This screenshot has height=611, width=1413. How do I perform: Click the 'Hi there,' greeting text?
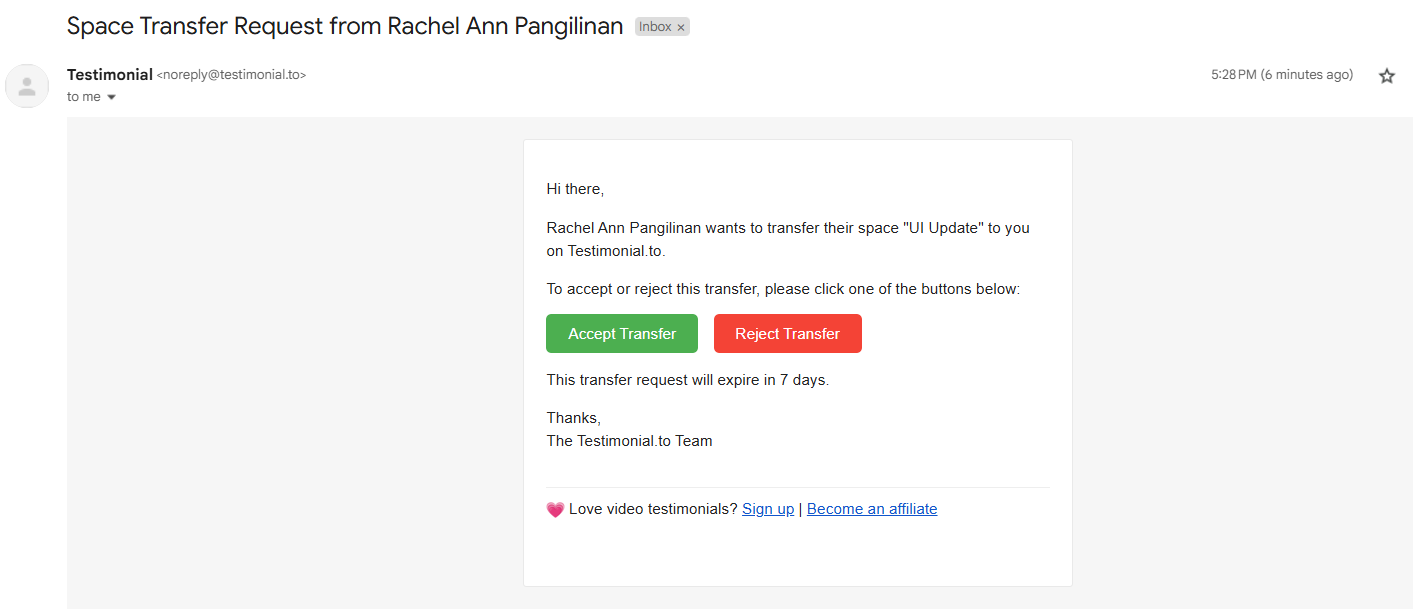click(575, 189)
